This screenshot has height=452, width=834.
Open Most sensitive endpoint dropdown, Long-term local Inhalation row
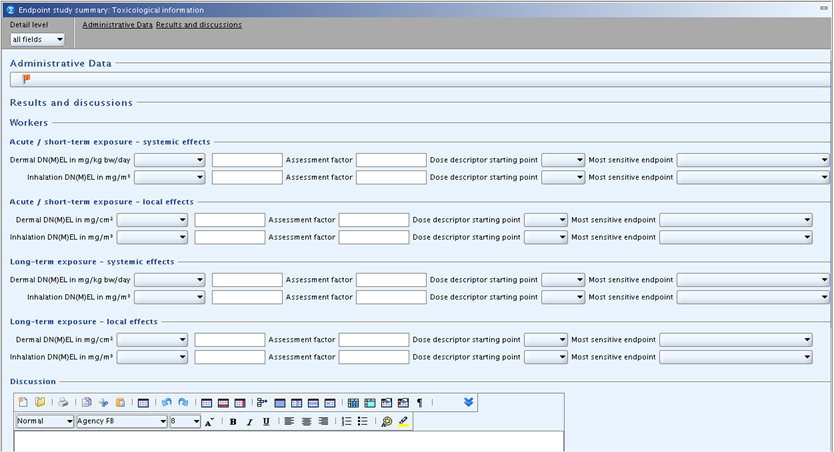pos(736,357)
